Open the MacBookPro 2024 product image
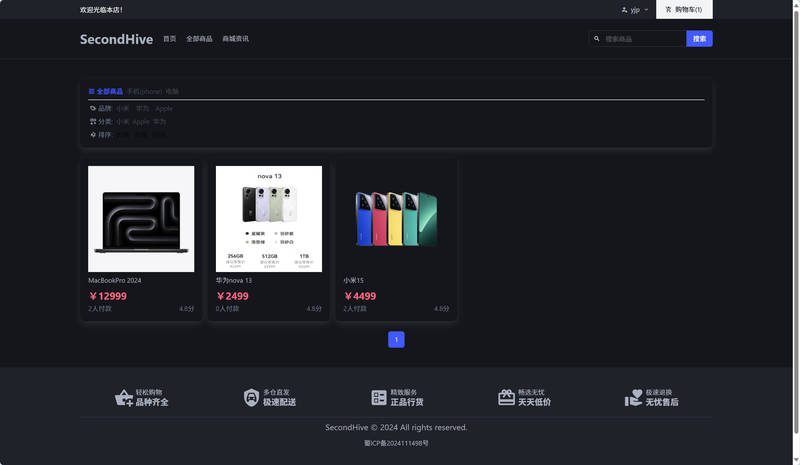 [x=141, y=218]
